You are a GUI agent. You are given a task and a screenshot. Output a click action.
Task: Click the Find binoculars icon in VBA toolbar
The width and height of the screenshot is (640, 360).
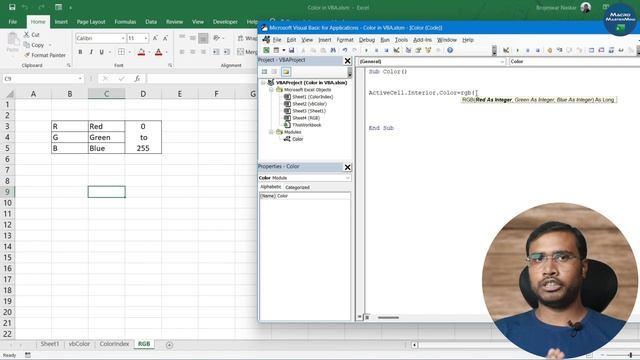333,50
